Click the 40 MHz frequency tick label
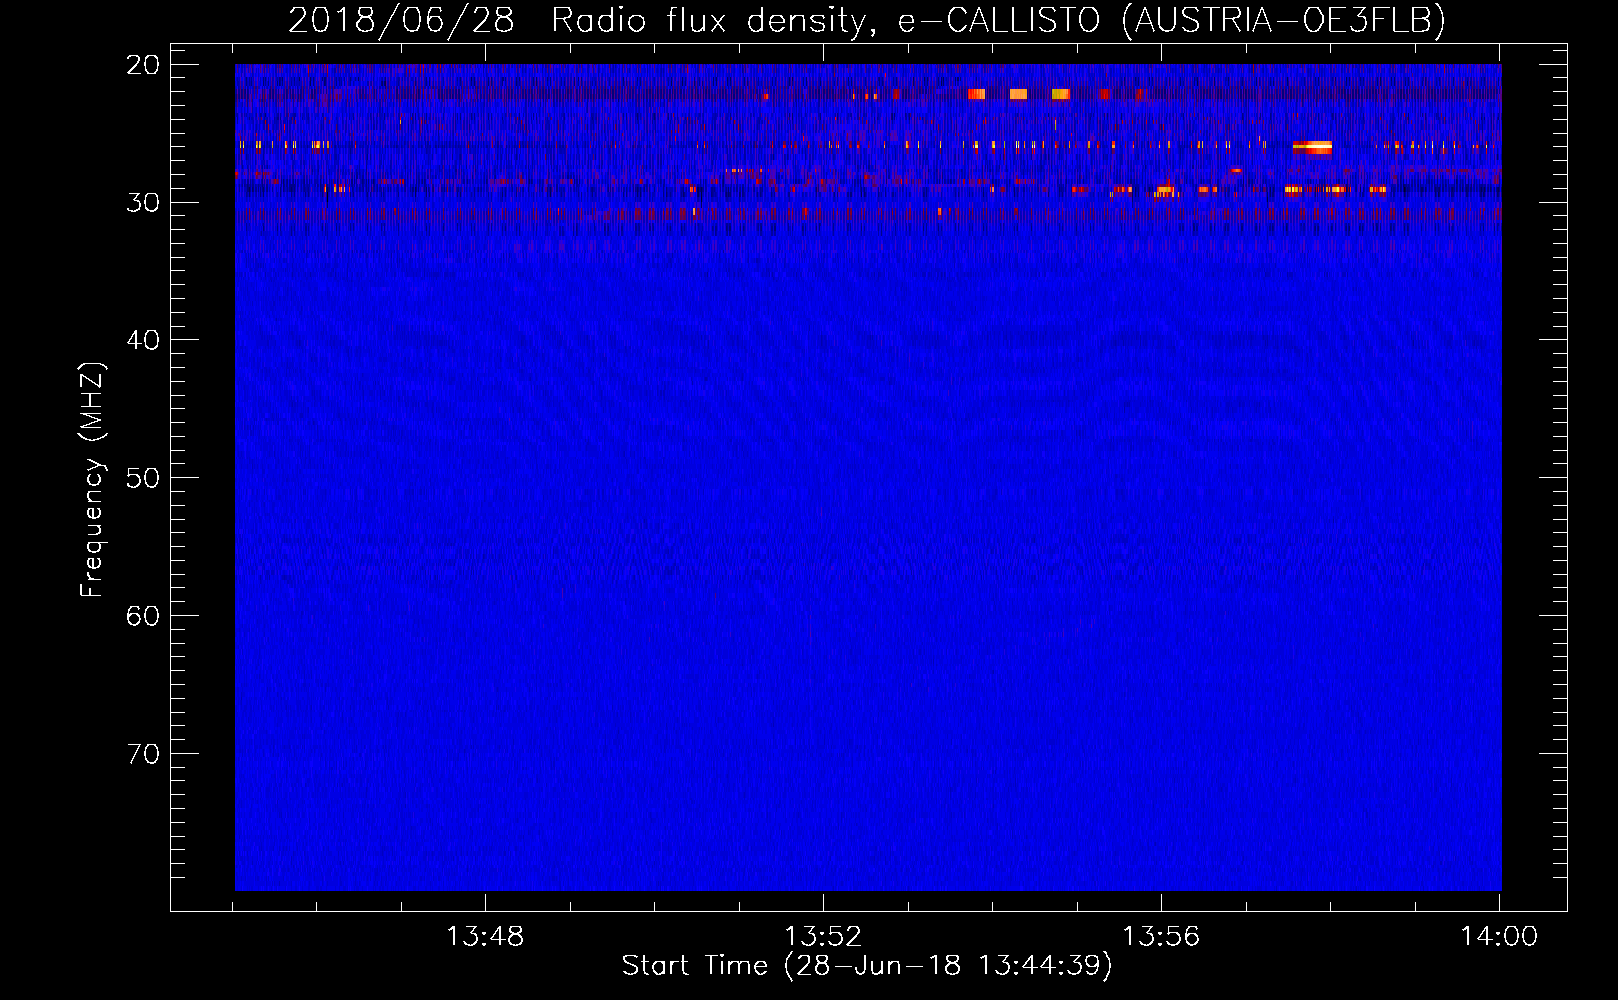Viewport: 1618px width, 1000px height. click(x=143, y=340)
